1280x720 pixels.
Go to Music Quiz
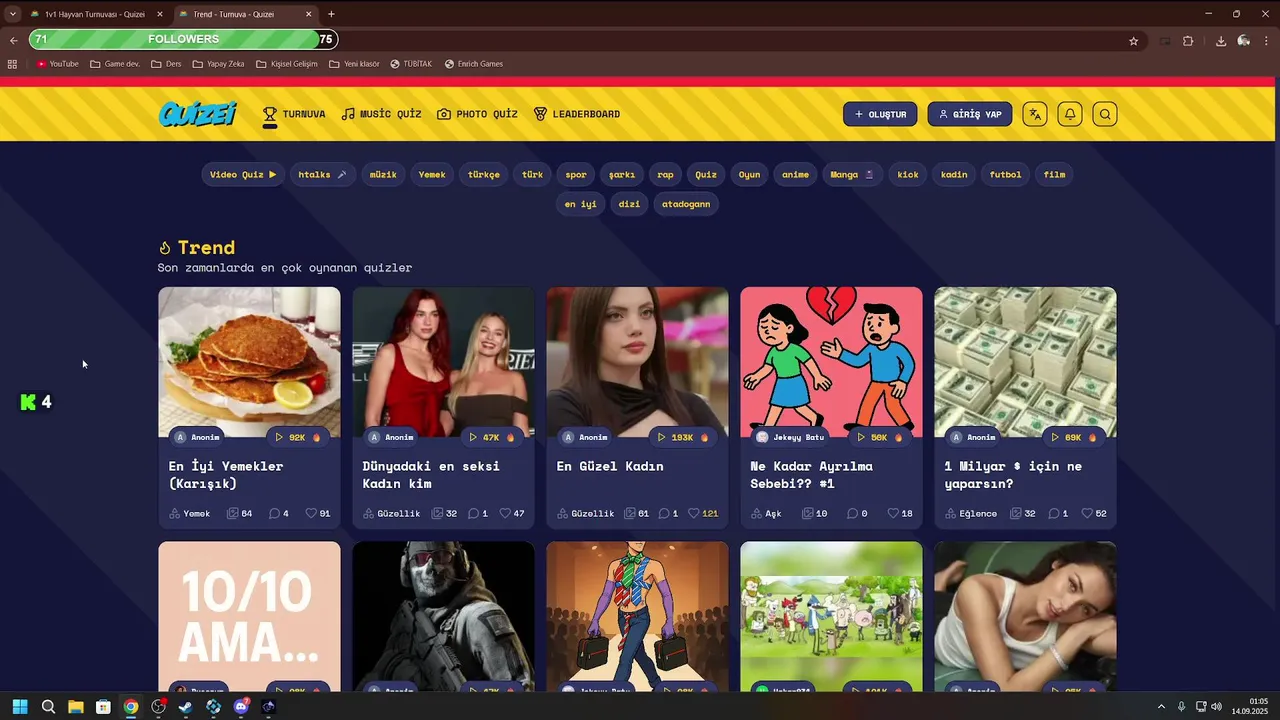point(381,114)
